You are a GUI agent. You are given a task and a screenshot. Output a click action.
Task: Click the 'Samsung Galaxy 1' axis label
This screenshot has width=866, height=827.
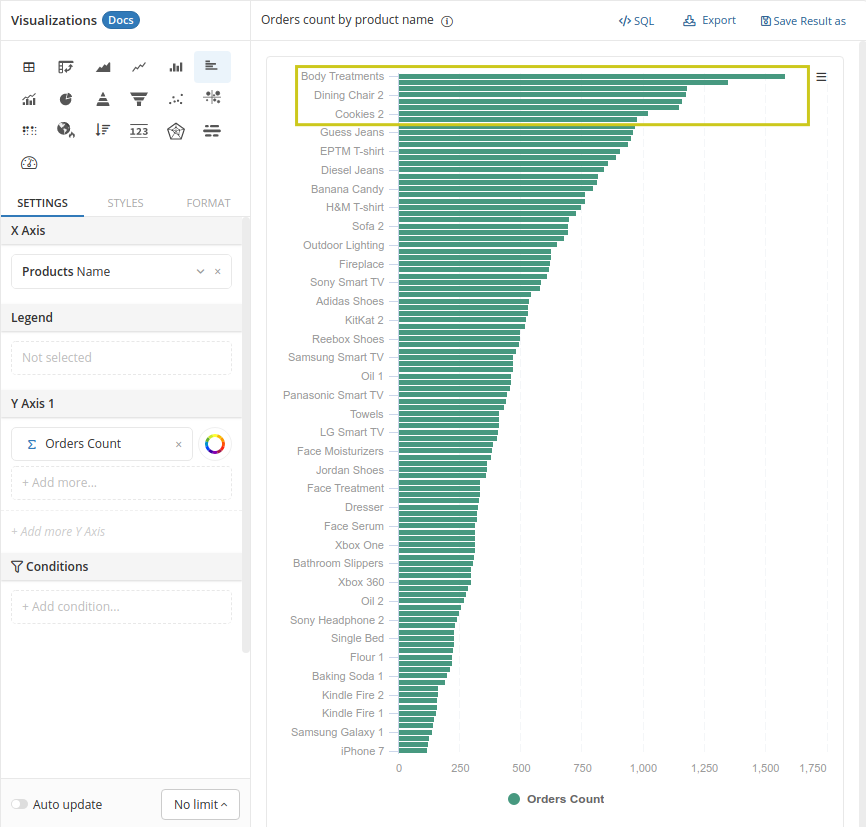(x=337, y=733)
